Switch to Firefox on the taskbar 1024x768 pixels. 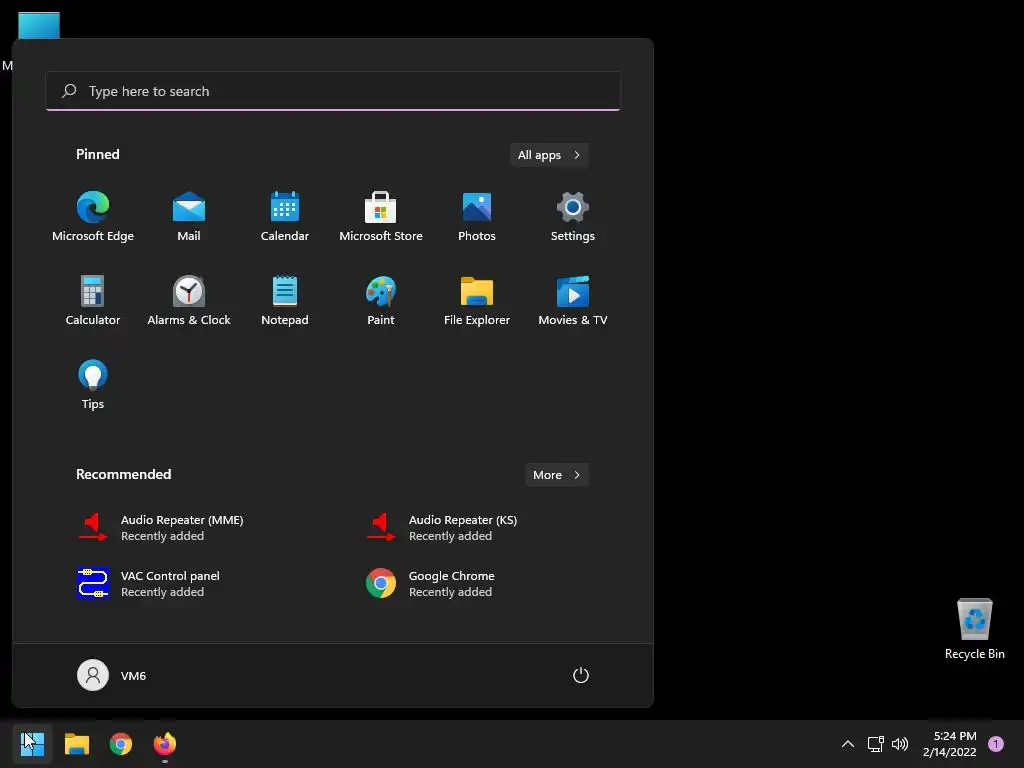pyautogui.click(x=165, y=744)
